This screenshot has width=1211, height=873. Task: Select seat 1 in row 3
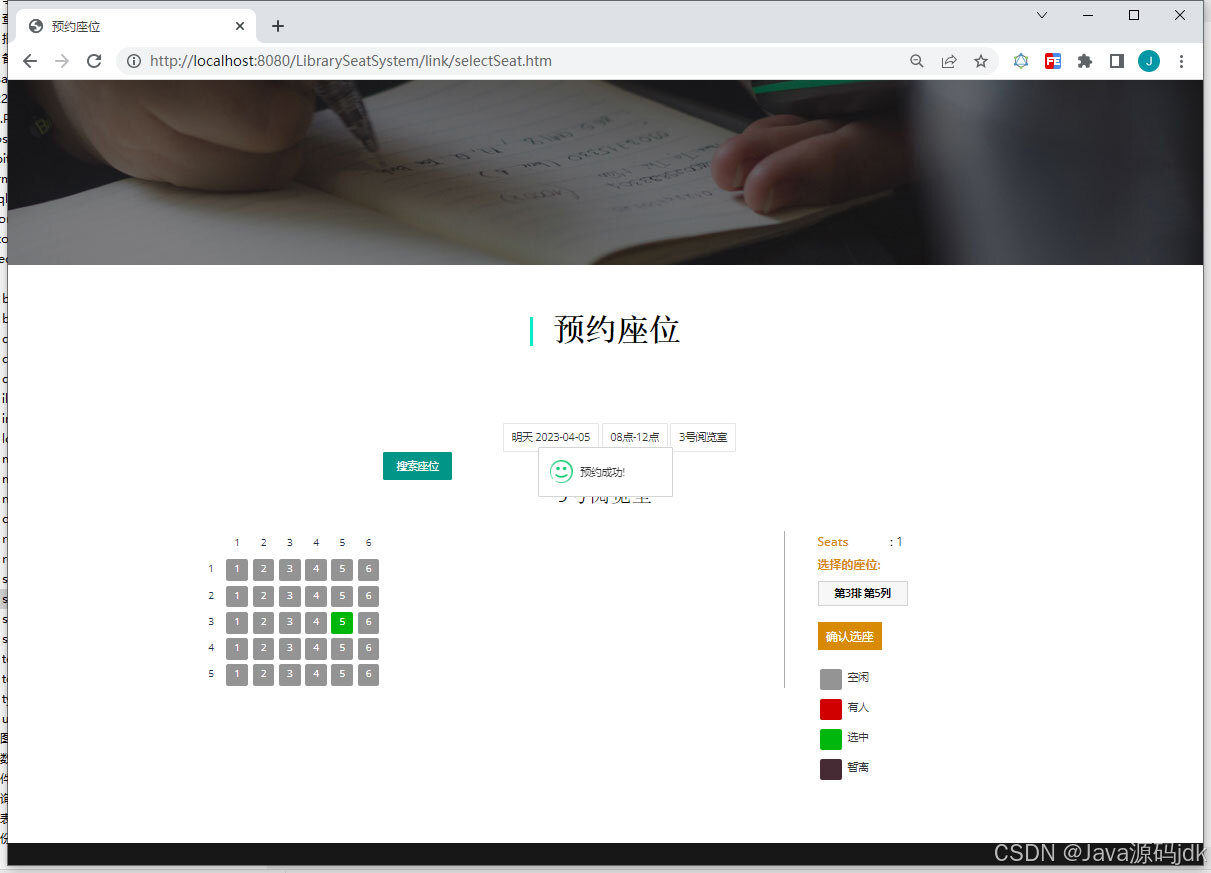tap(237, 622)
